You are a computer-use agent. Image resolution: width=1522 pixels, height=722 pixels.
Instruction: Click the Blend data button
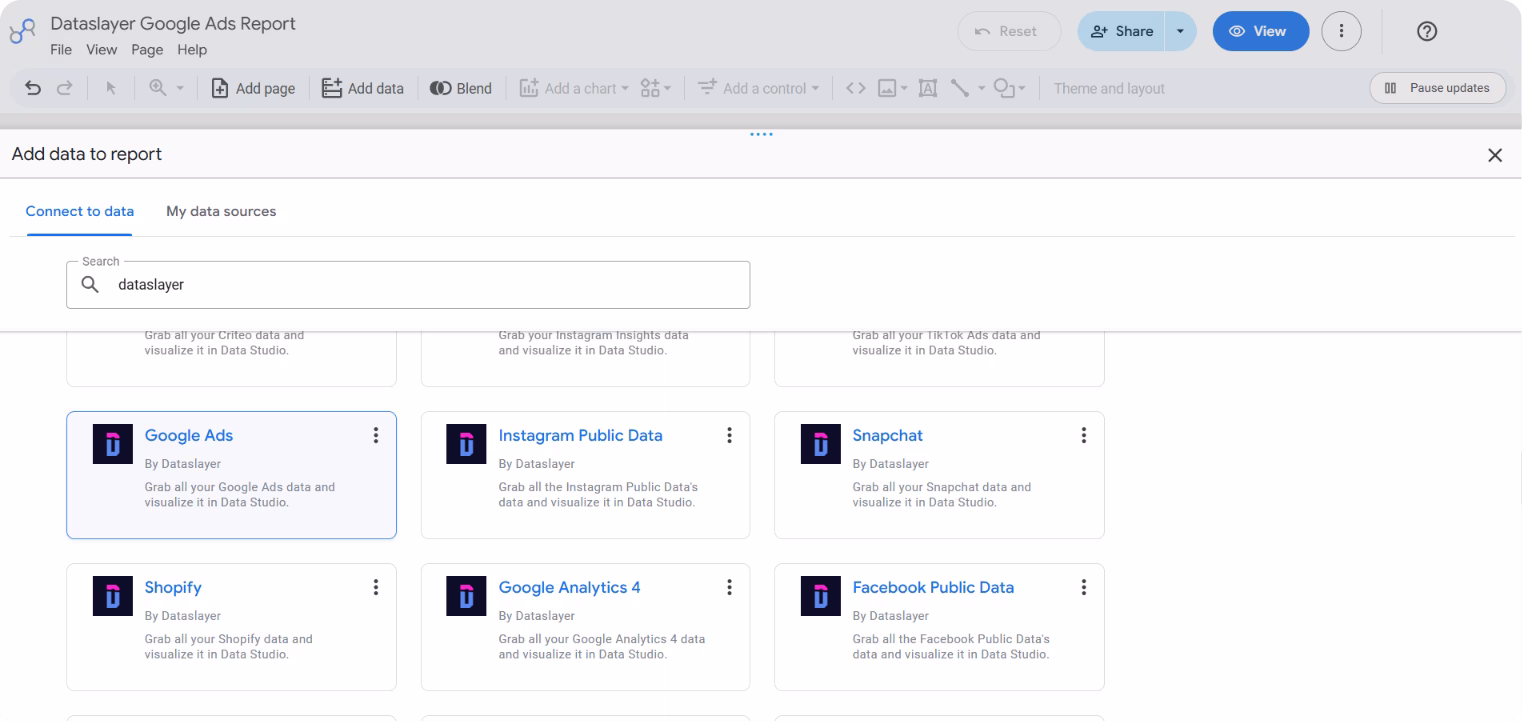coord(461,88)
